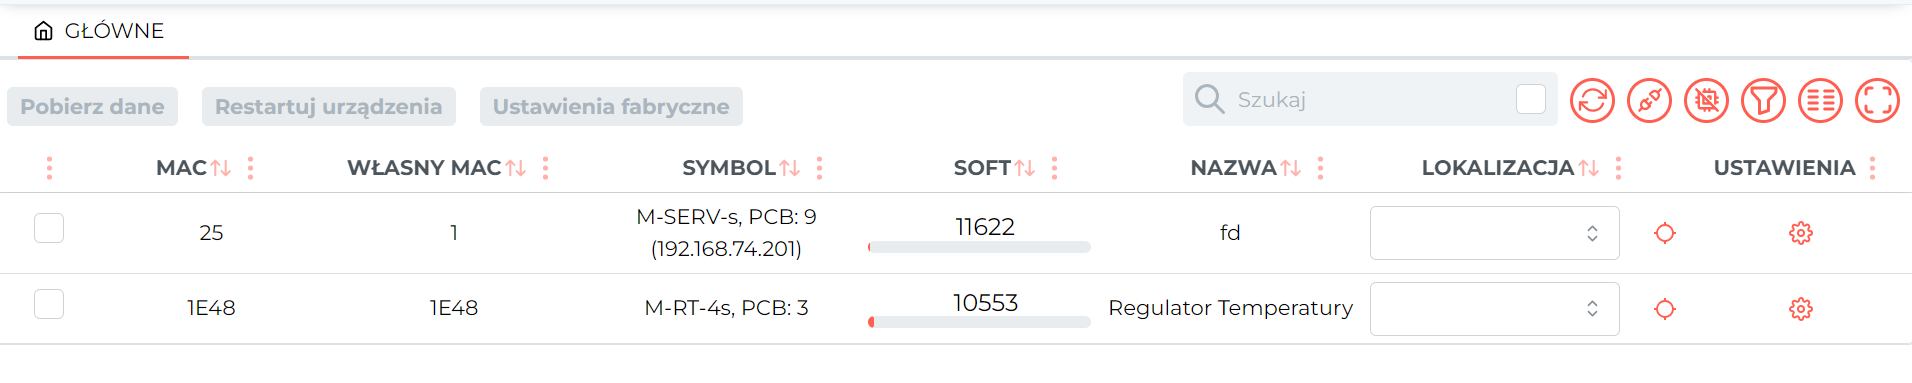The image size is (1912, 383).
Task: Click the Pobierz dane button
Action: pyautogui.click(x=92, y=107)
